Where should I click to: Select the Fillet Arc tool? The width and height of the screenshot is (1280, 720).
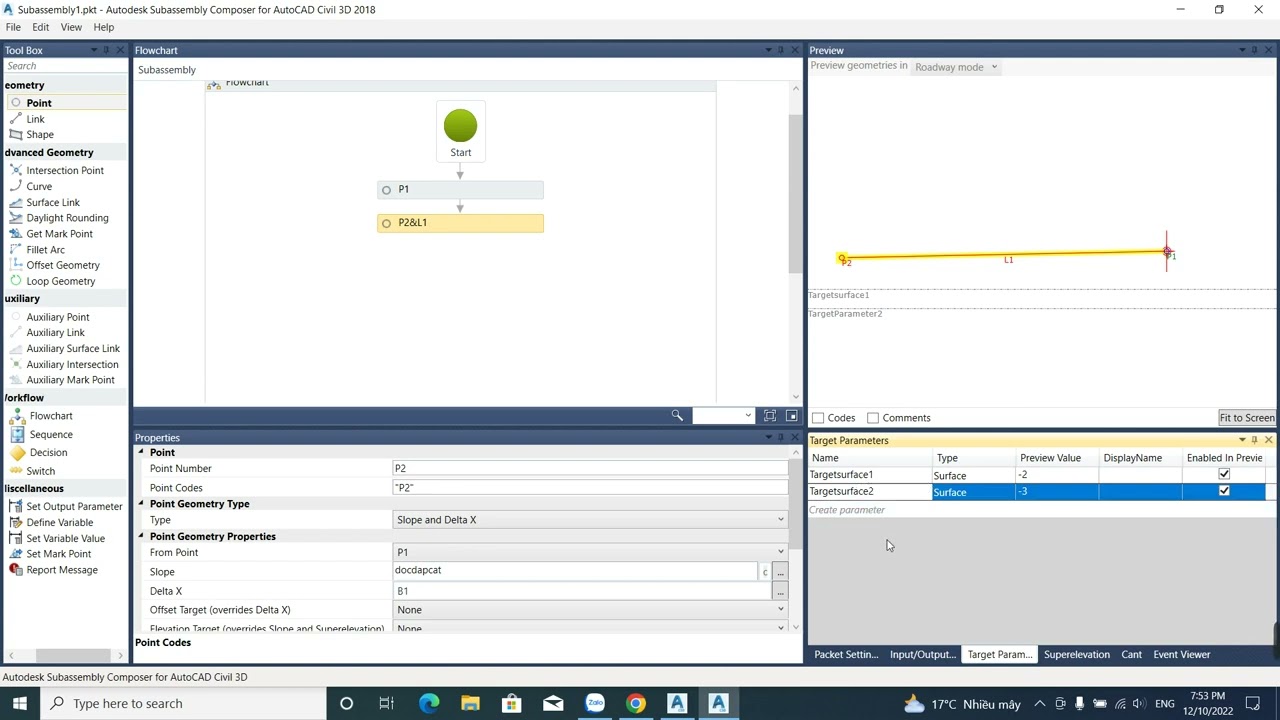[x=45, y=250]
